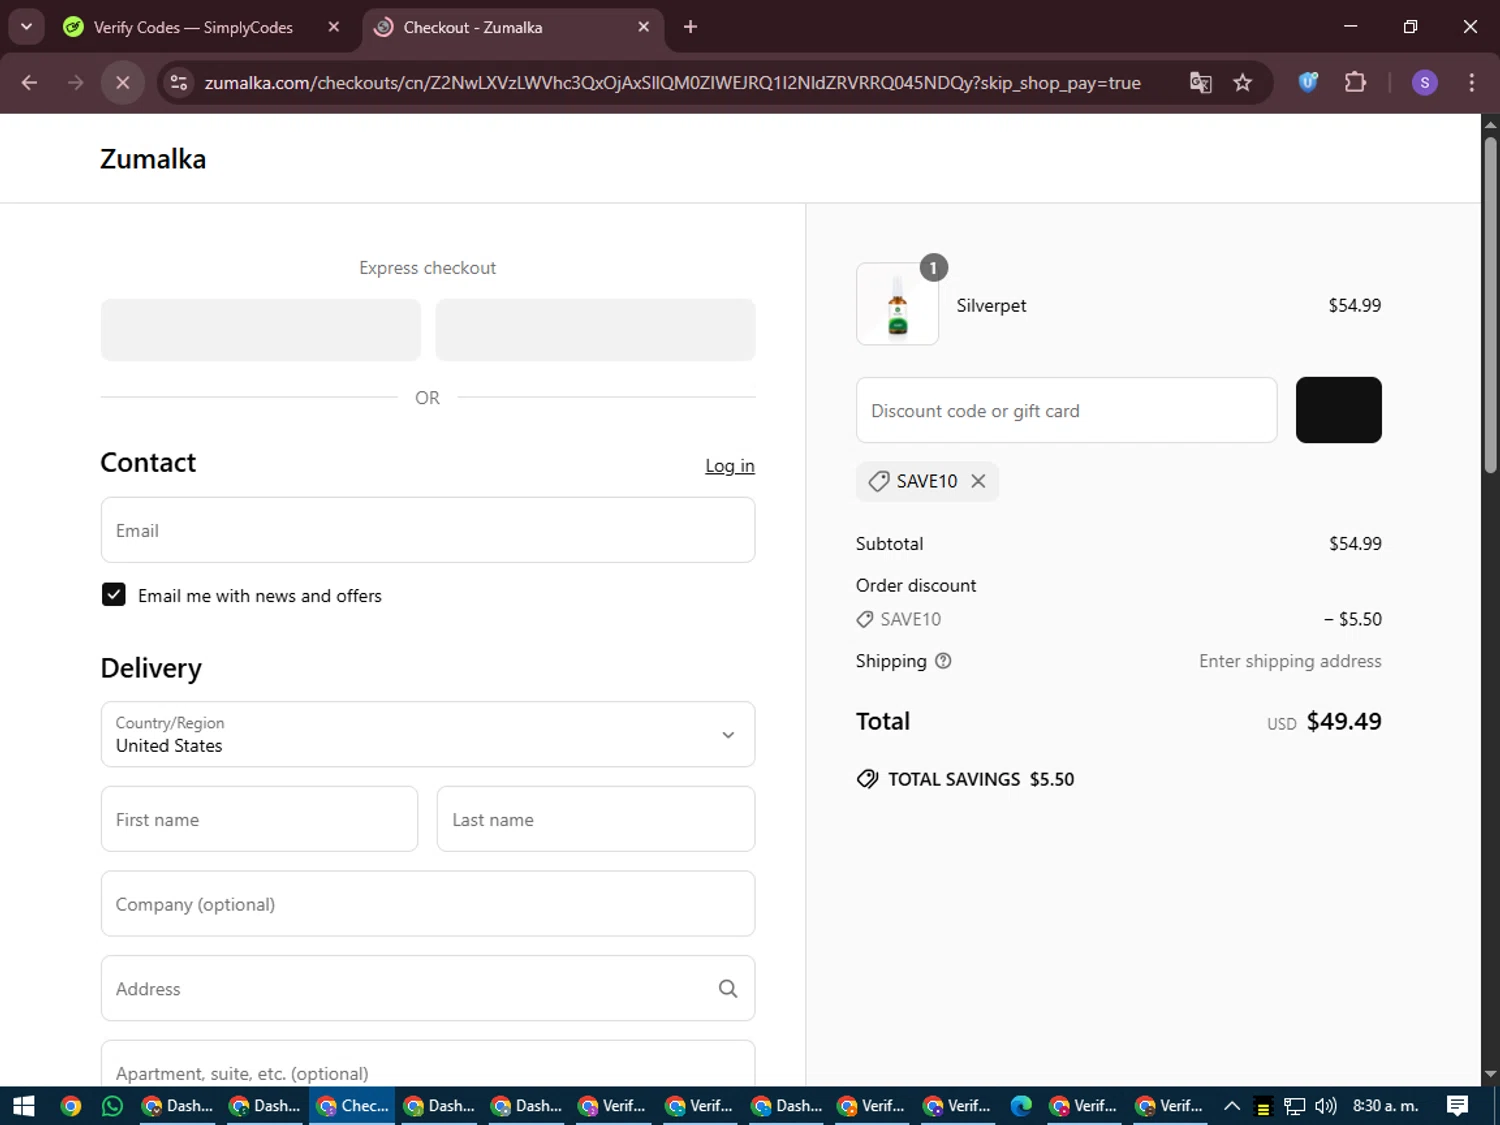Focus the First name field
The height and width of the screenshot is (1125, 1500).
pyautogui.click(x=259, y=819)
